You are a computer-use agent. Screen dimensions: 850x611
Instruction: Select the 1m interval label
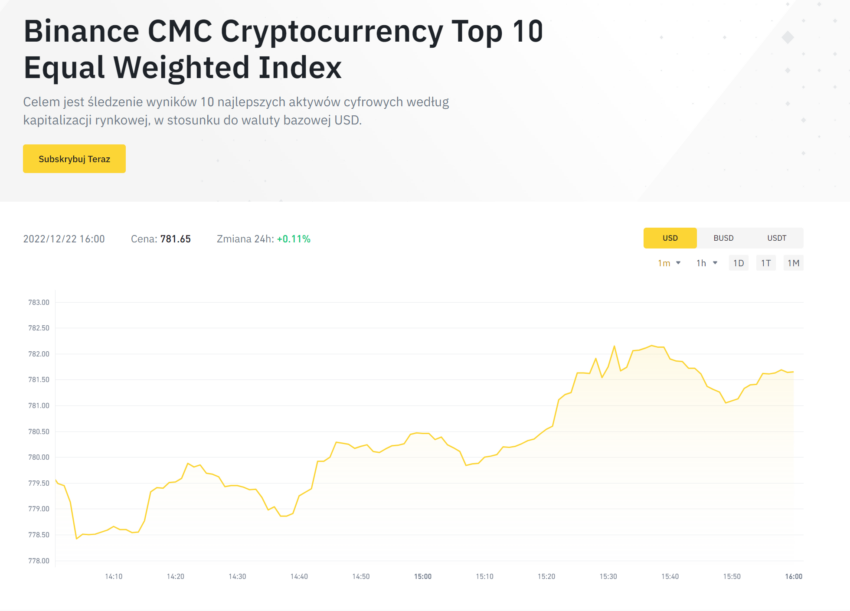coord(664,263)
